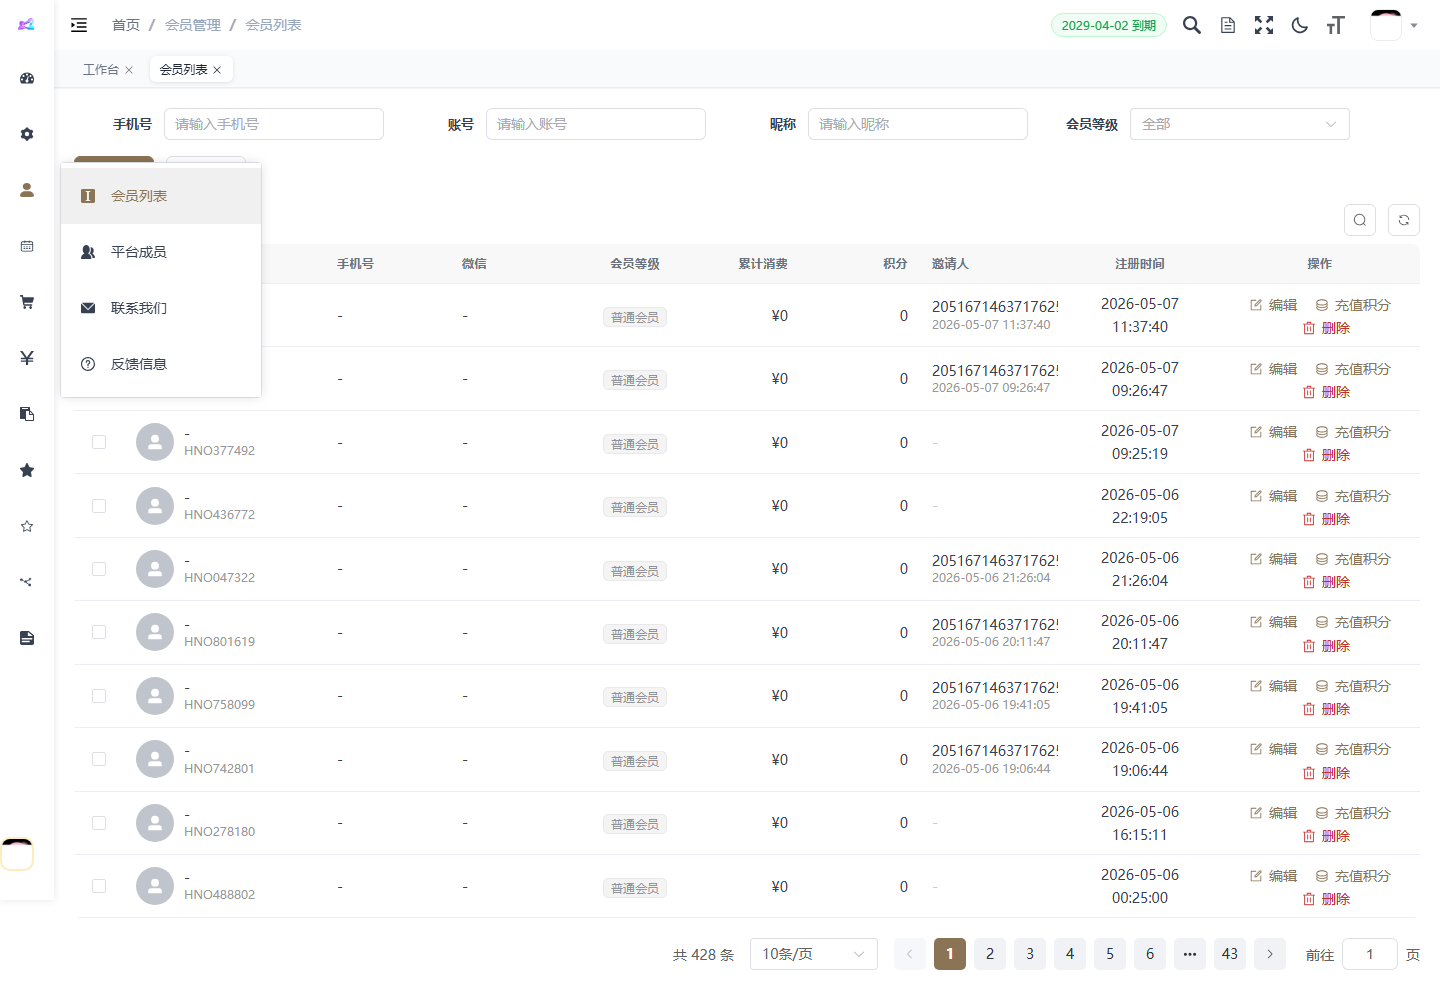Click 首页 breadcrumb link
Screen dimensions: 1440x990
(126, 25)
